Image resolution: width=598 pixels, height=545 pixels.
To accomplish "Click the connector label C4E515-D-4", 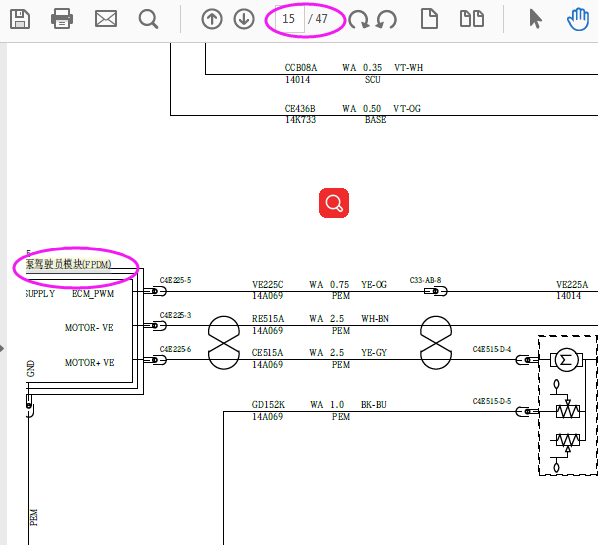I will [x=492, y=349].
